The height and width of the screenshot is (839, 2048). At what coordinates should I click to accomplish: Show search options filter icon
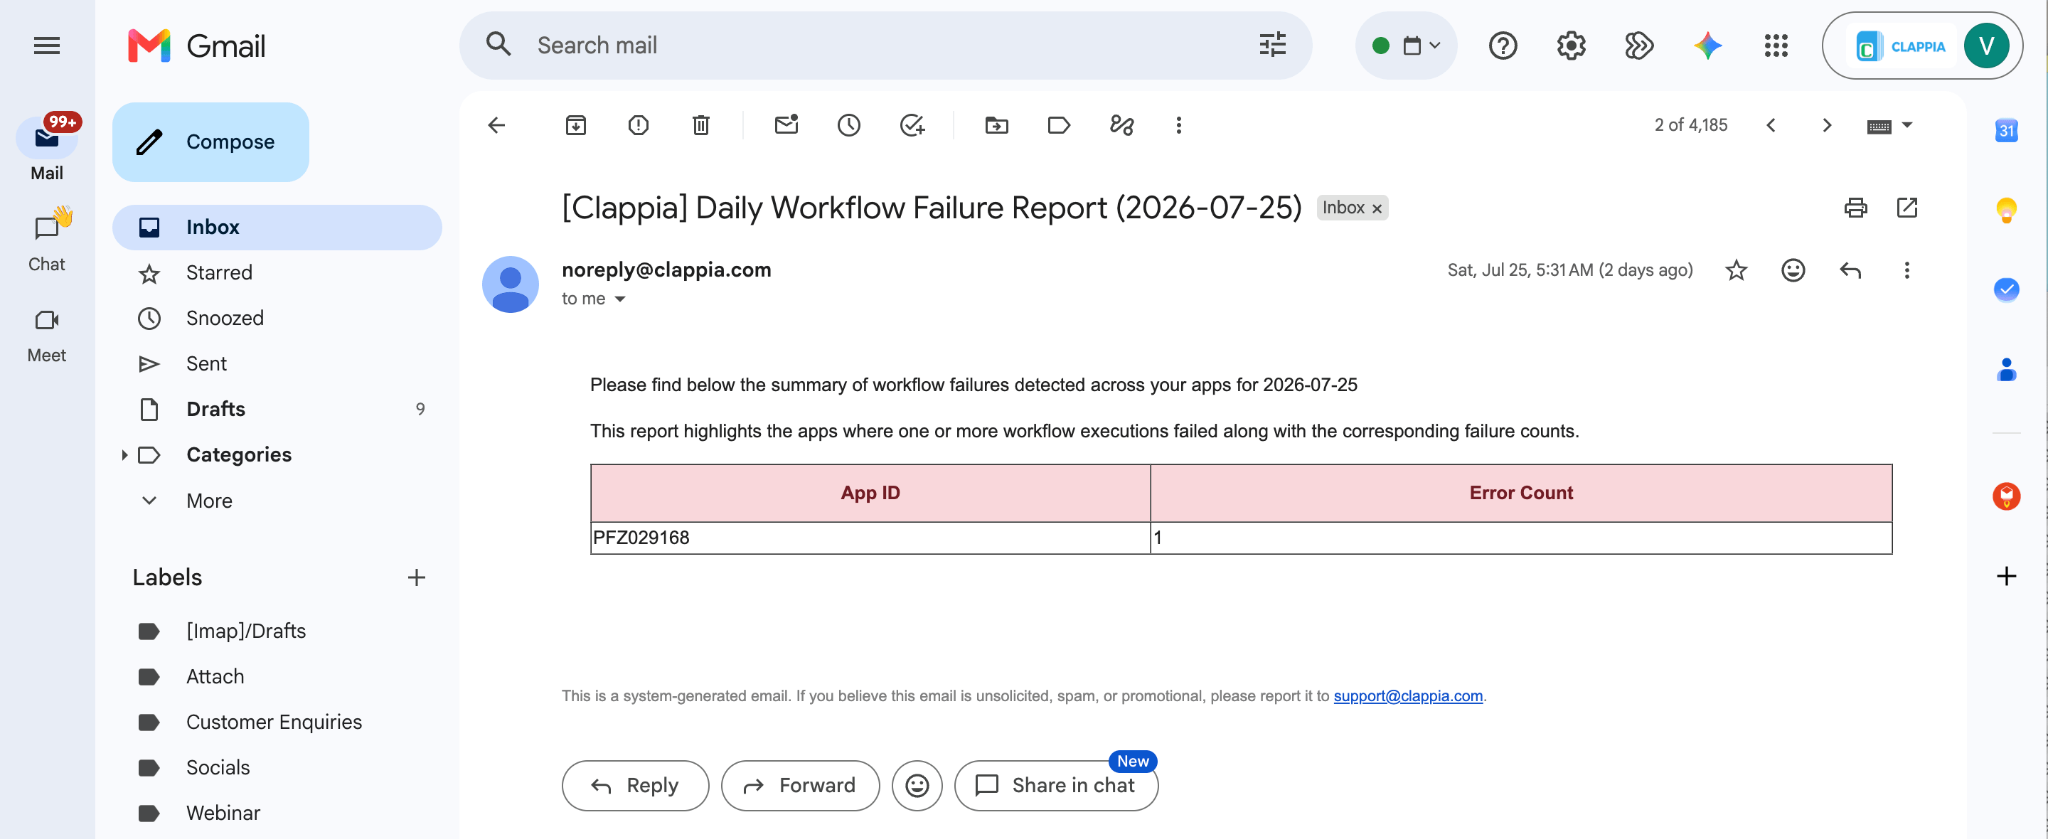click(x=1273, y=45)
